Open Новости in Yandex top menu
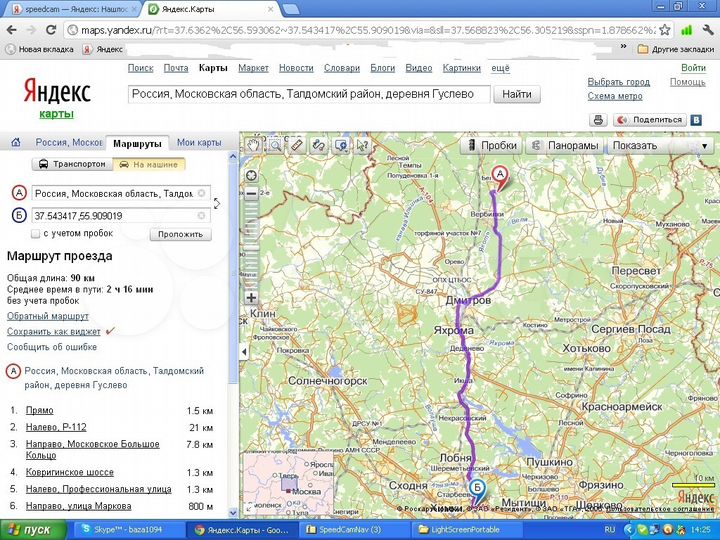Screen dimensions: 720x540 click(x=296, y=68)
